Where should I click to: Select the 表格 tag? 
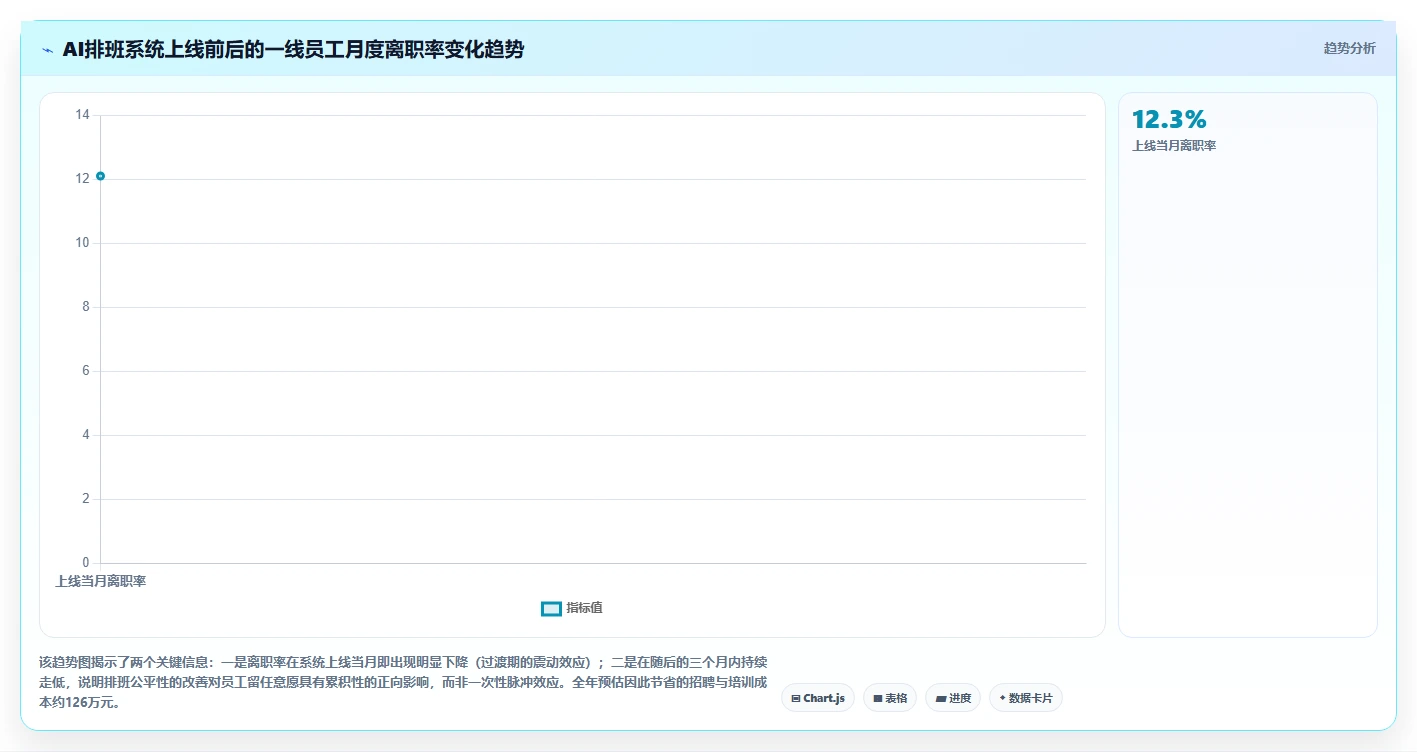(889, 698)
